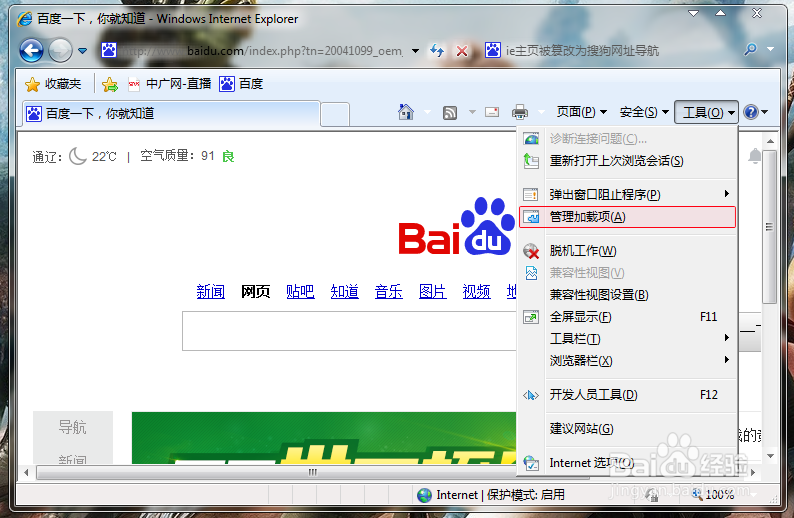The width and height of the screenshot is (794, 518).
Task: Expand the feeds dropdown arrow
Action: click(x=472, y=112)
